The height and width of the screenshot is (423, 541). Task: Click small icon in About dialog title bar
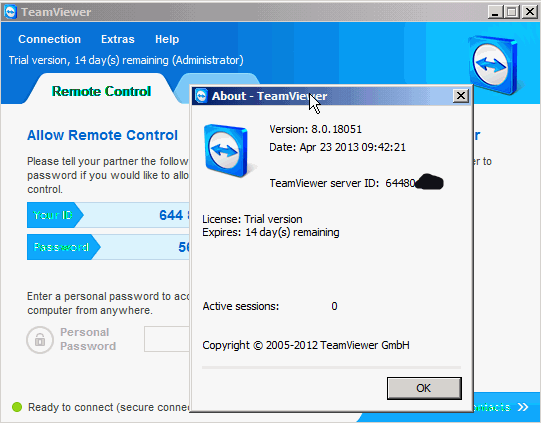[x=201, y=96]
